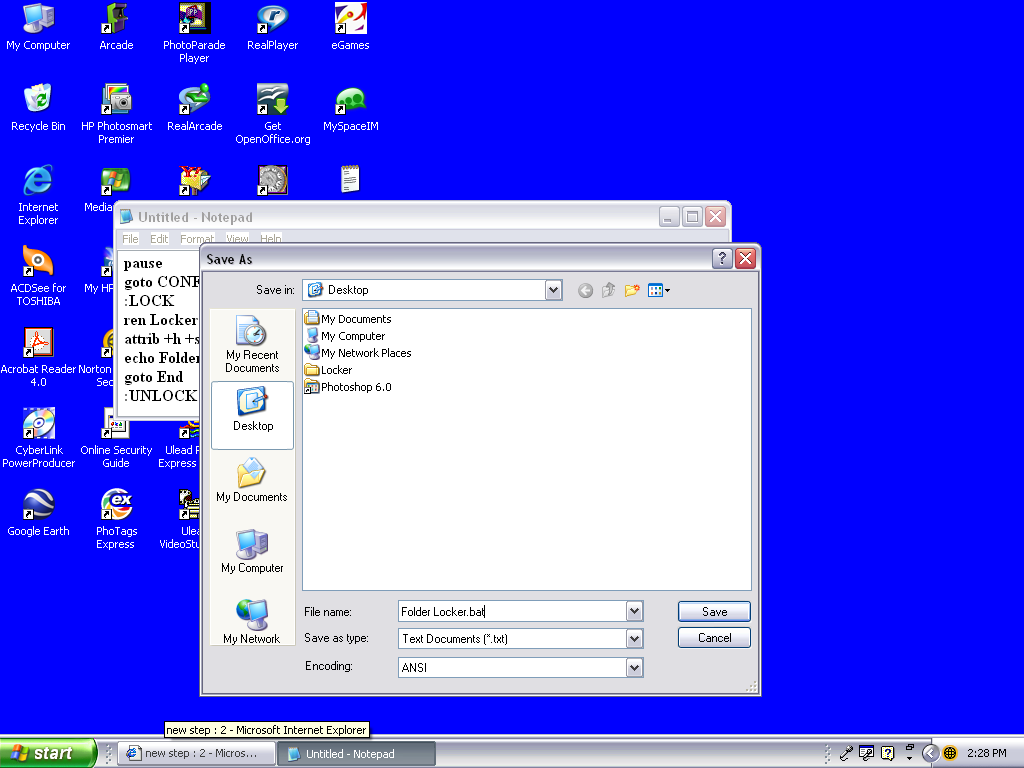1024x768 pixels.
Task: Click the Go To Last Folder Visited back arrow
Action: point(586,290)
